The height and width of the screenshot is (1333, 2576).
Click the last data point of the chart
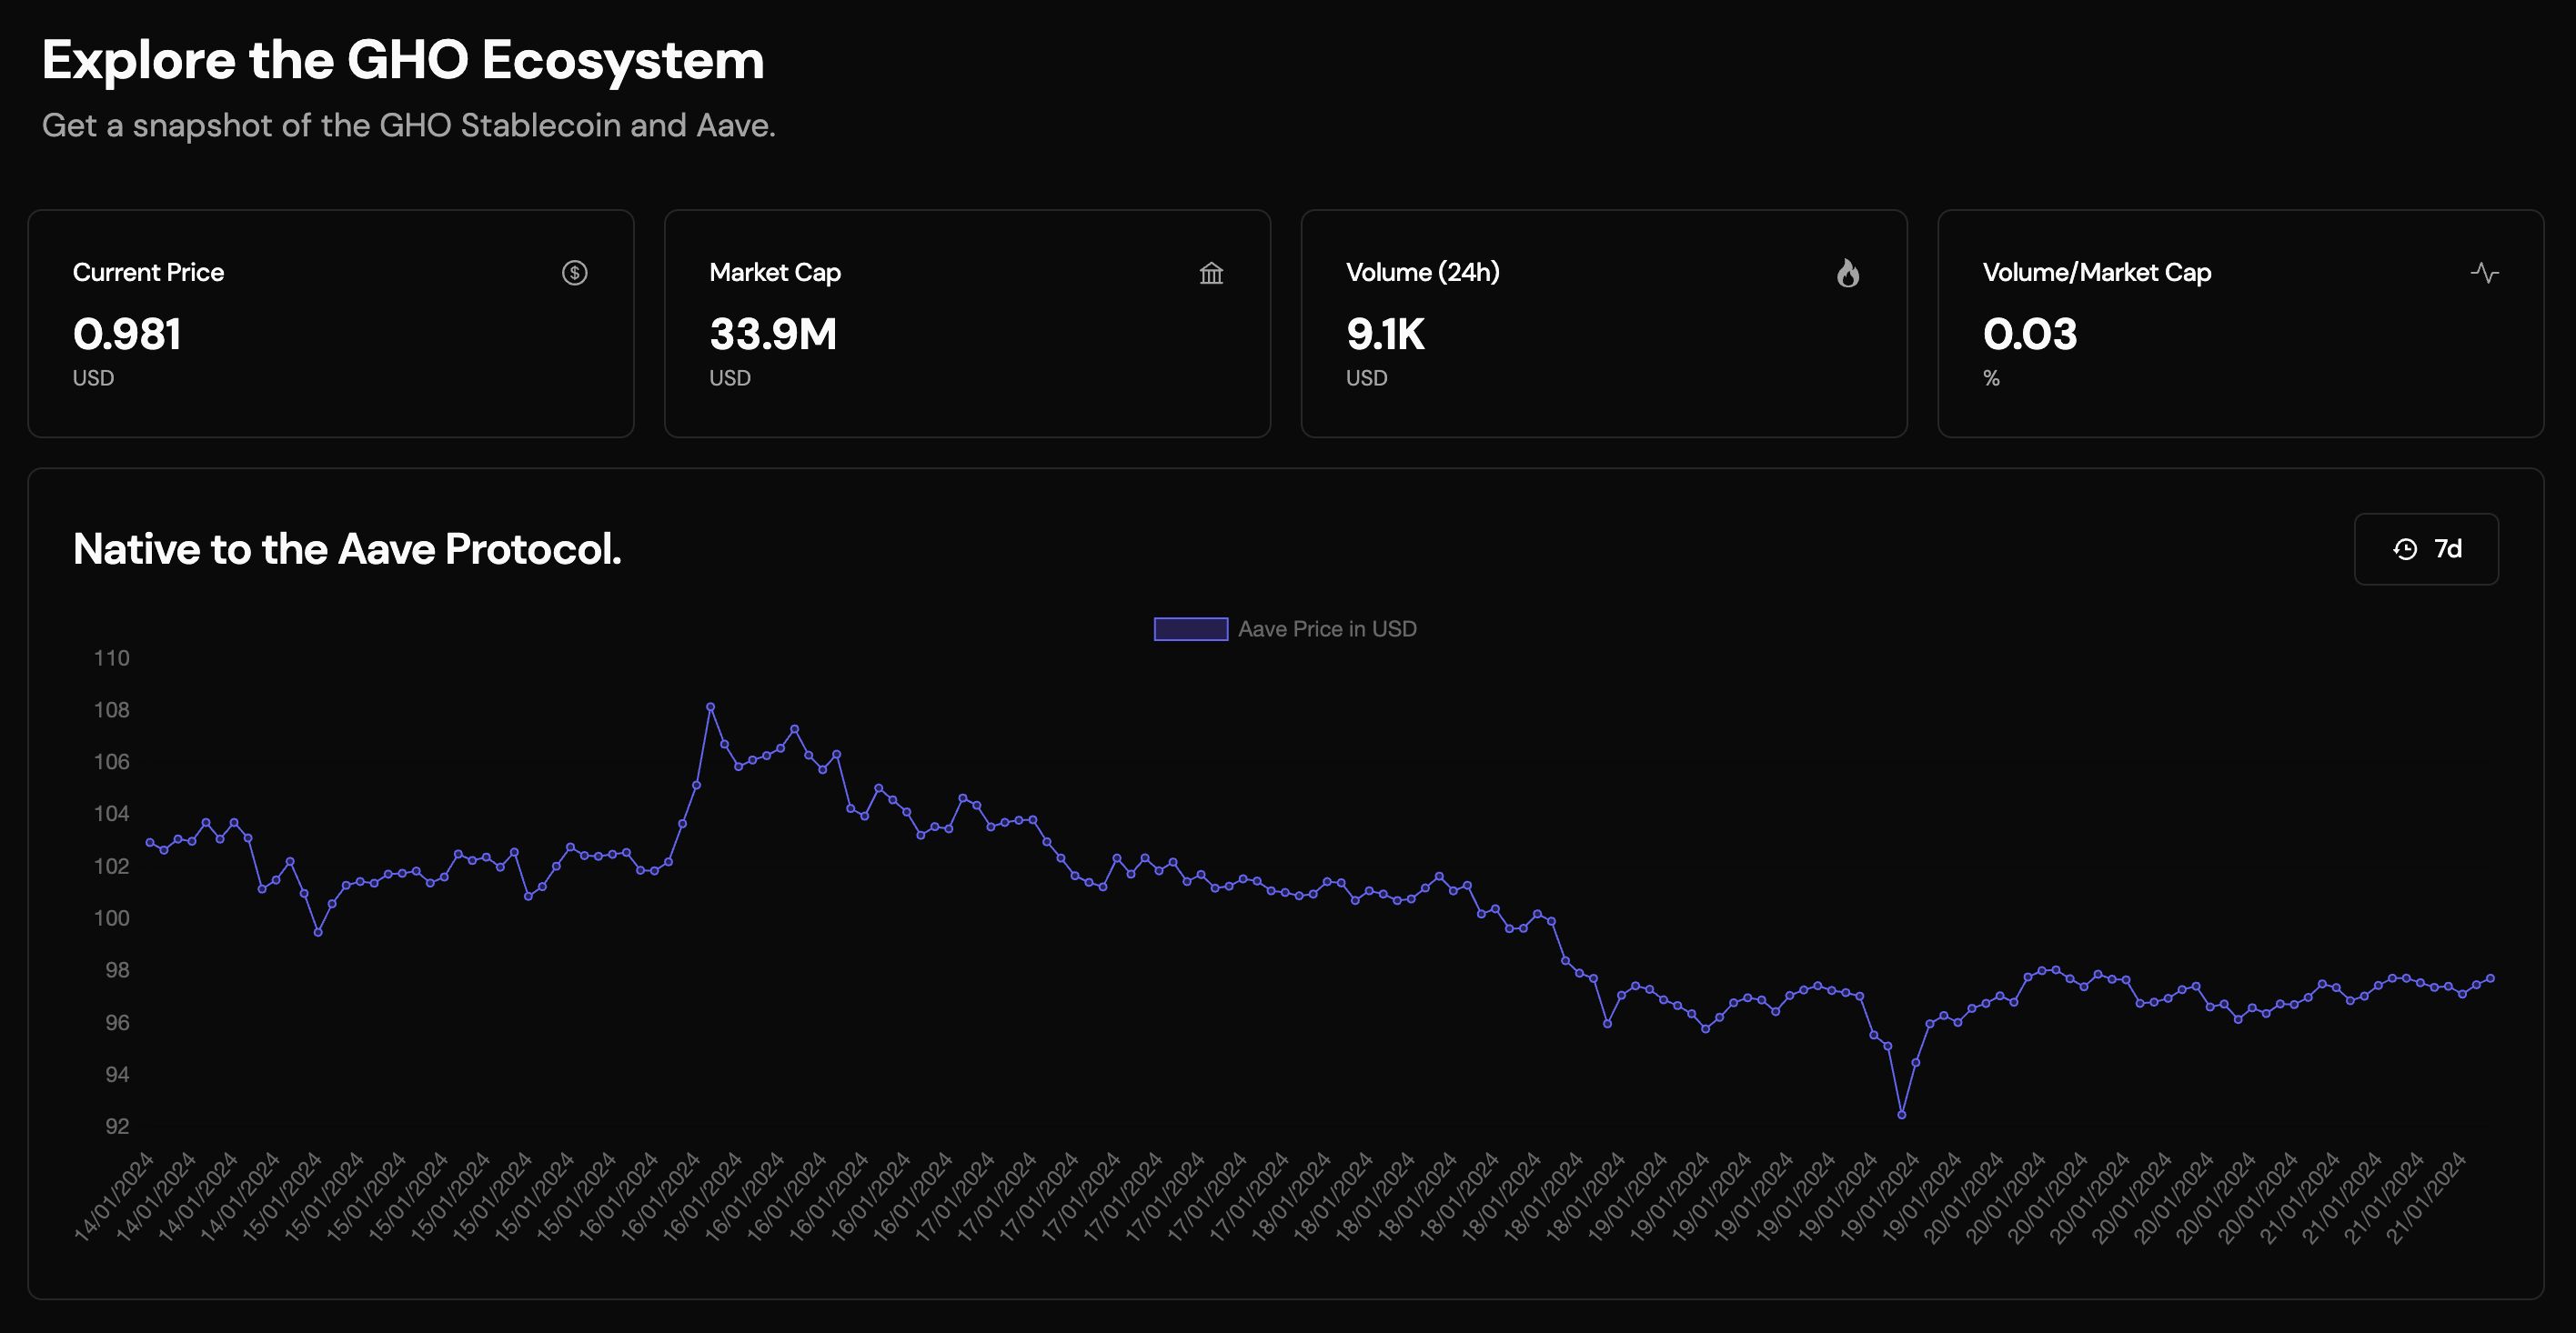pos(2490,978)
